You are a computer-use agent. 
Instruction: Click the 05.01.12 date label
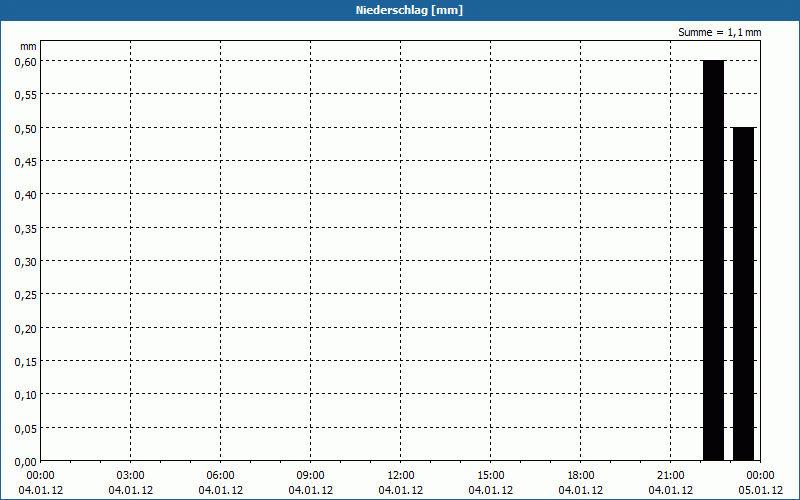[x=761, y=490]
